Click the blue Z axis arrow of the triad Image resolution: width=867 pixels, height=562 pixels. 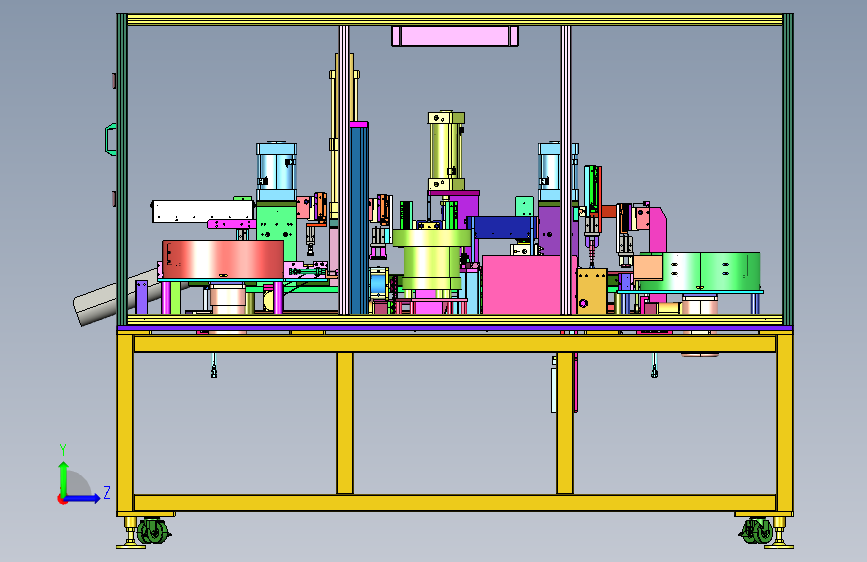(x=82, y=498)
